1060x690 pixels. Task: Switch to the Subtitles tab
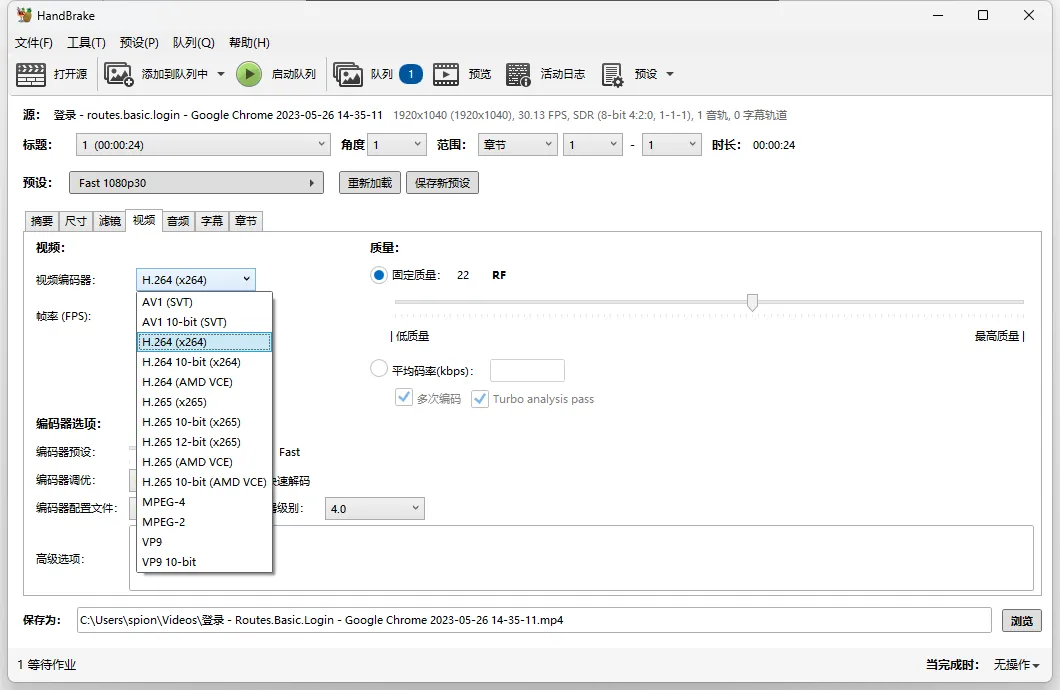pos(212,221)
